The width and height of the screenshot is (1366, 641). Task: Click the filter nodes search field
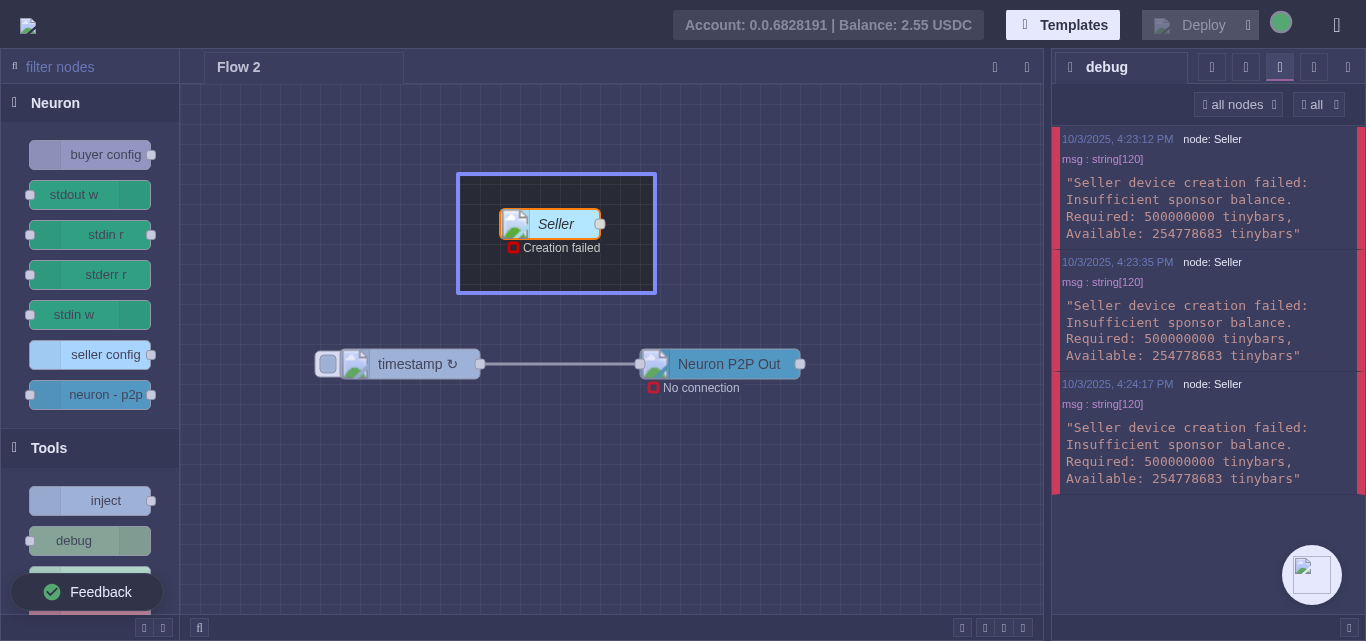[x=95, y=67]
